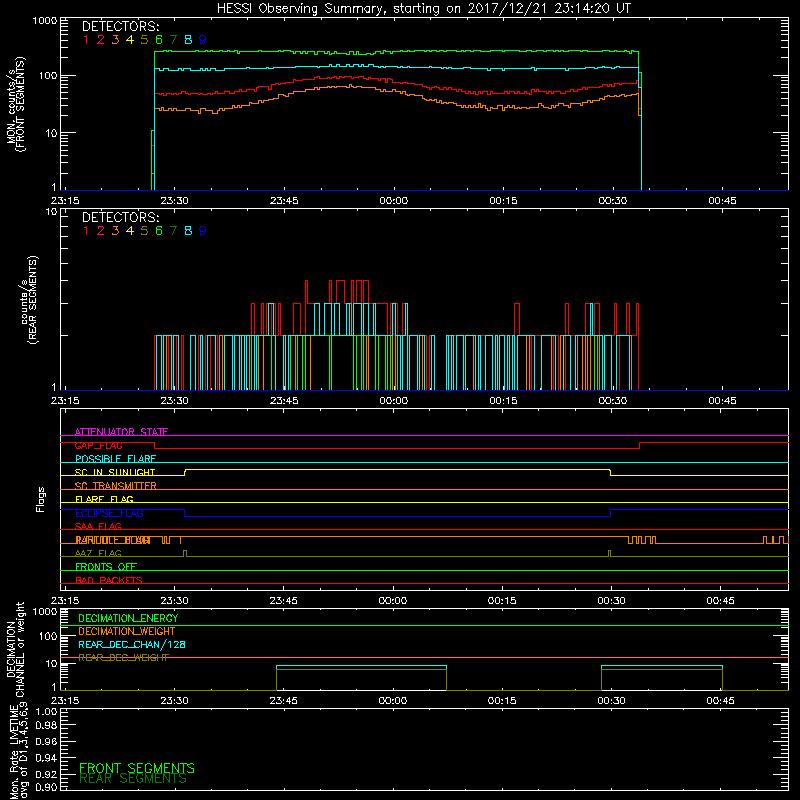
Task: Select detector 2 in front segments legend
Action: click(x=101, y=40)
